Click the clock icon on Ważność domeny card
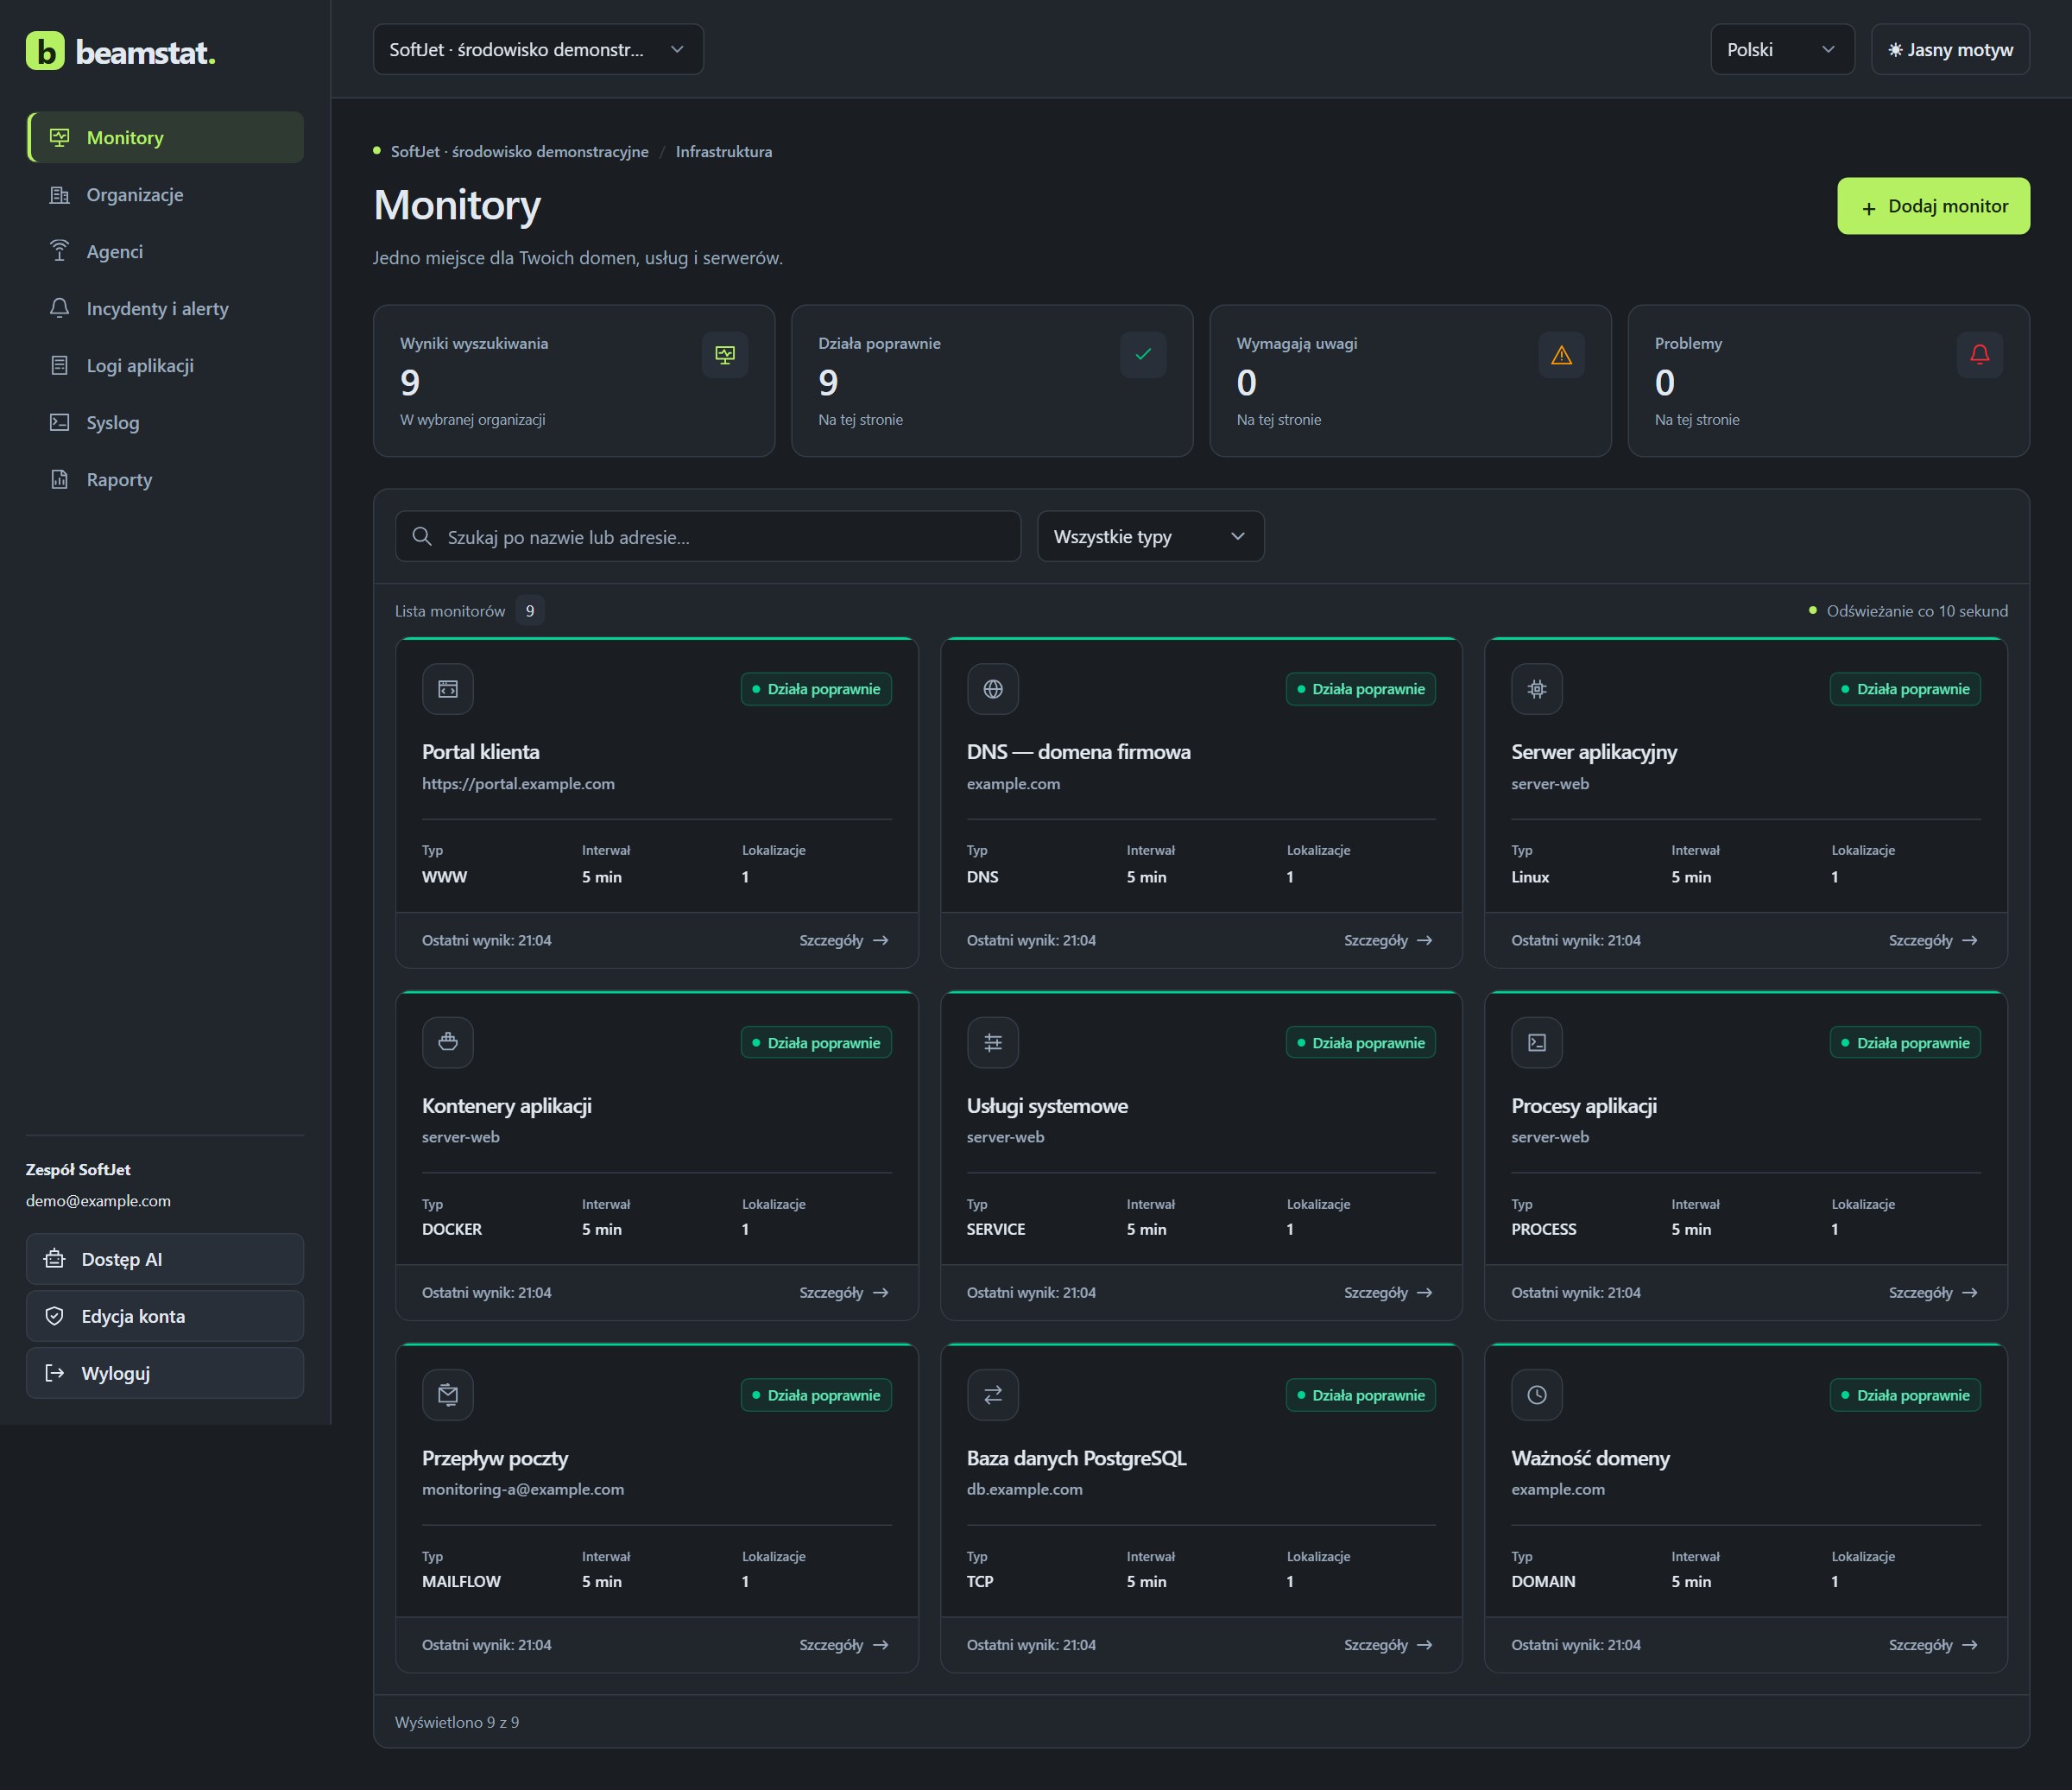 [x=1537, y=1395]
